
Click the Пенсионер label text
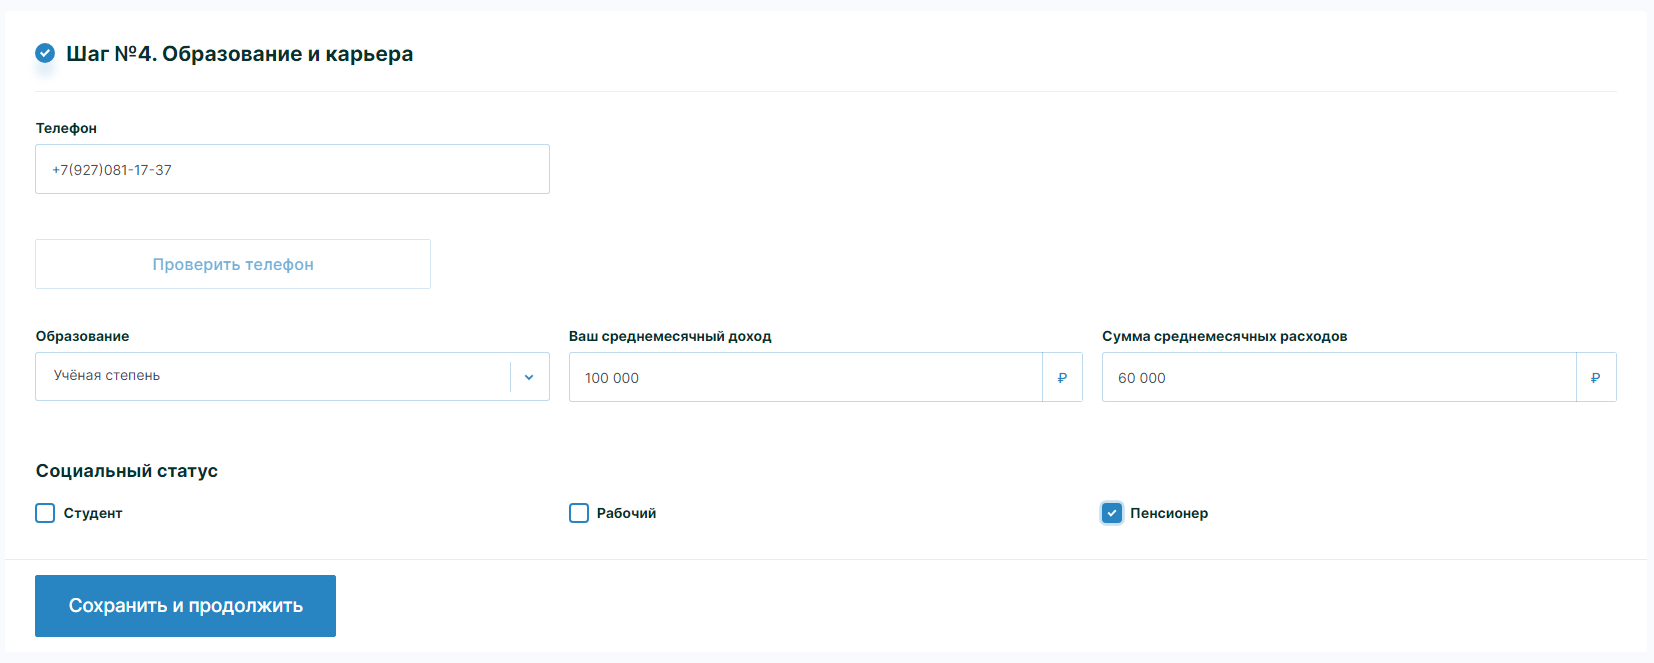[x=1168, y=513]
